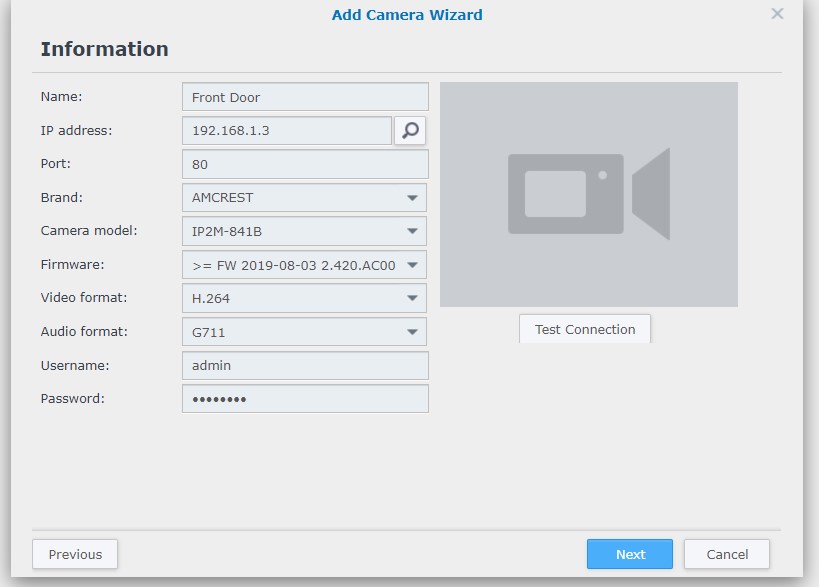The width and height of the screenshot is (819, 587).
Task: Click the Information heading text
Action: pyautogui.click(x=104, y=49)
